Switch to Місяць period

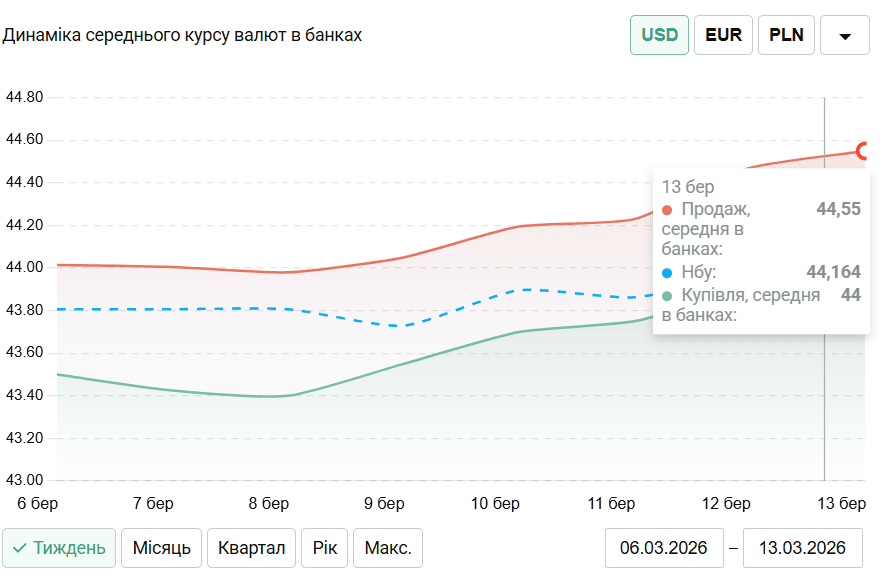pyautogui.click(x=162, y=548)
